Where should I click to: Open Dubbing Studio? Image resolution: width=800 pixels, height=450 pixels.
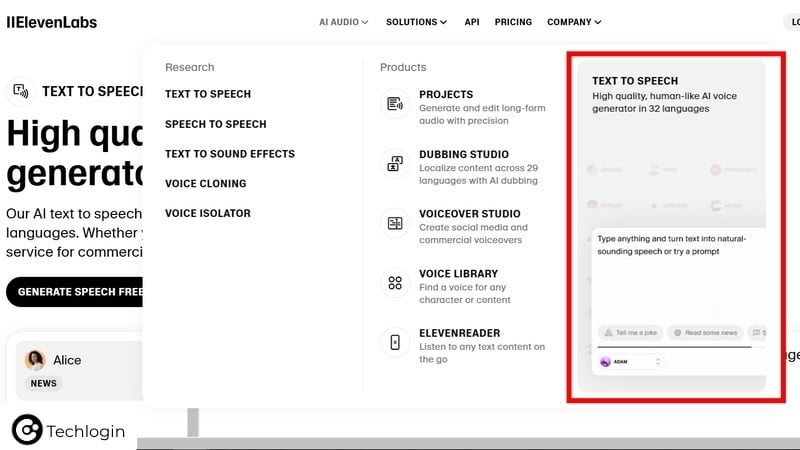[464, 154]
